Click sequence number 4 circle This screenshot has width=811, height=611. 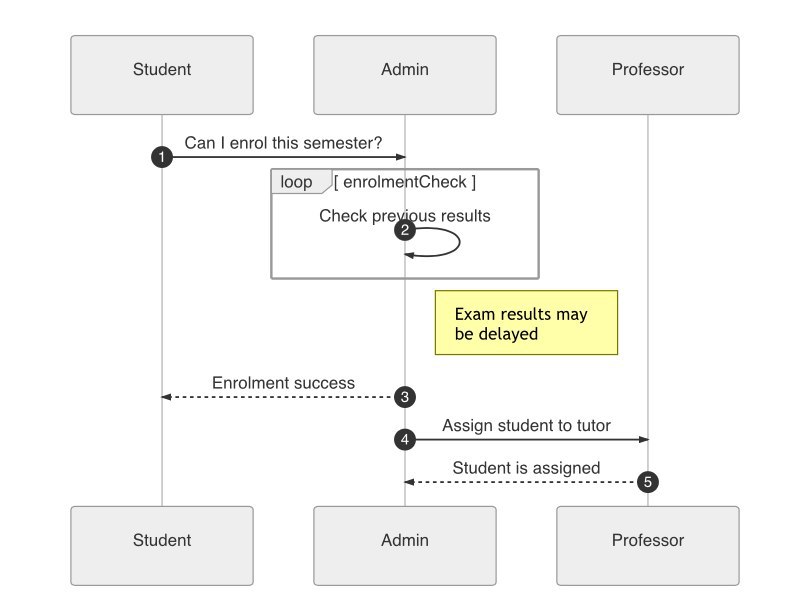tap(405, 440)
